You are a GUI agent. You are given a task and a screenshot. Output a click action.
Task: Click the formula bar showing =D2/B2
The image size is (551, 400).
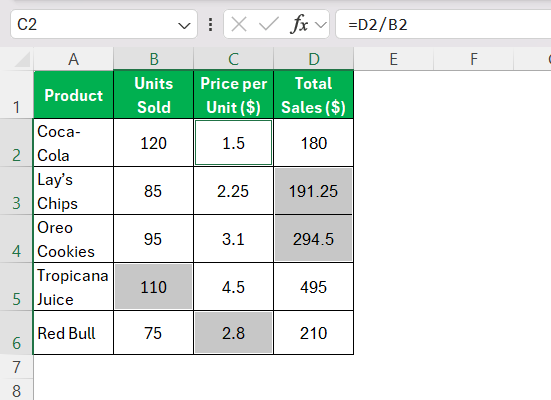point(443,25)
